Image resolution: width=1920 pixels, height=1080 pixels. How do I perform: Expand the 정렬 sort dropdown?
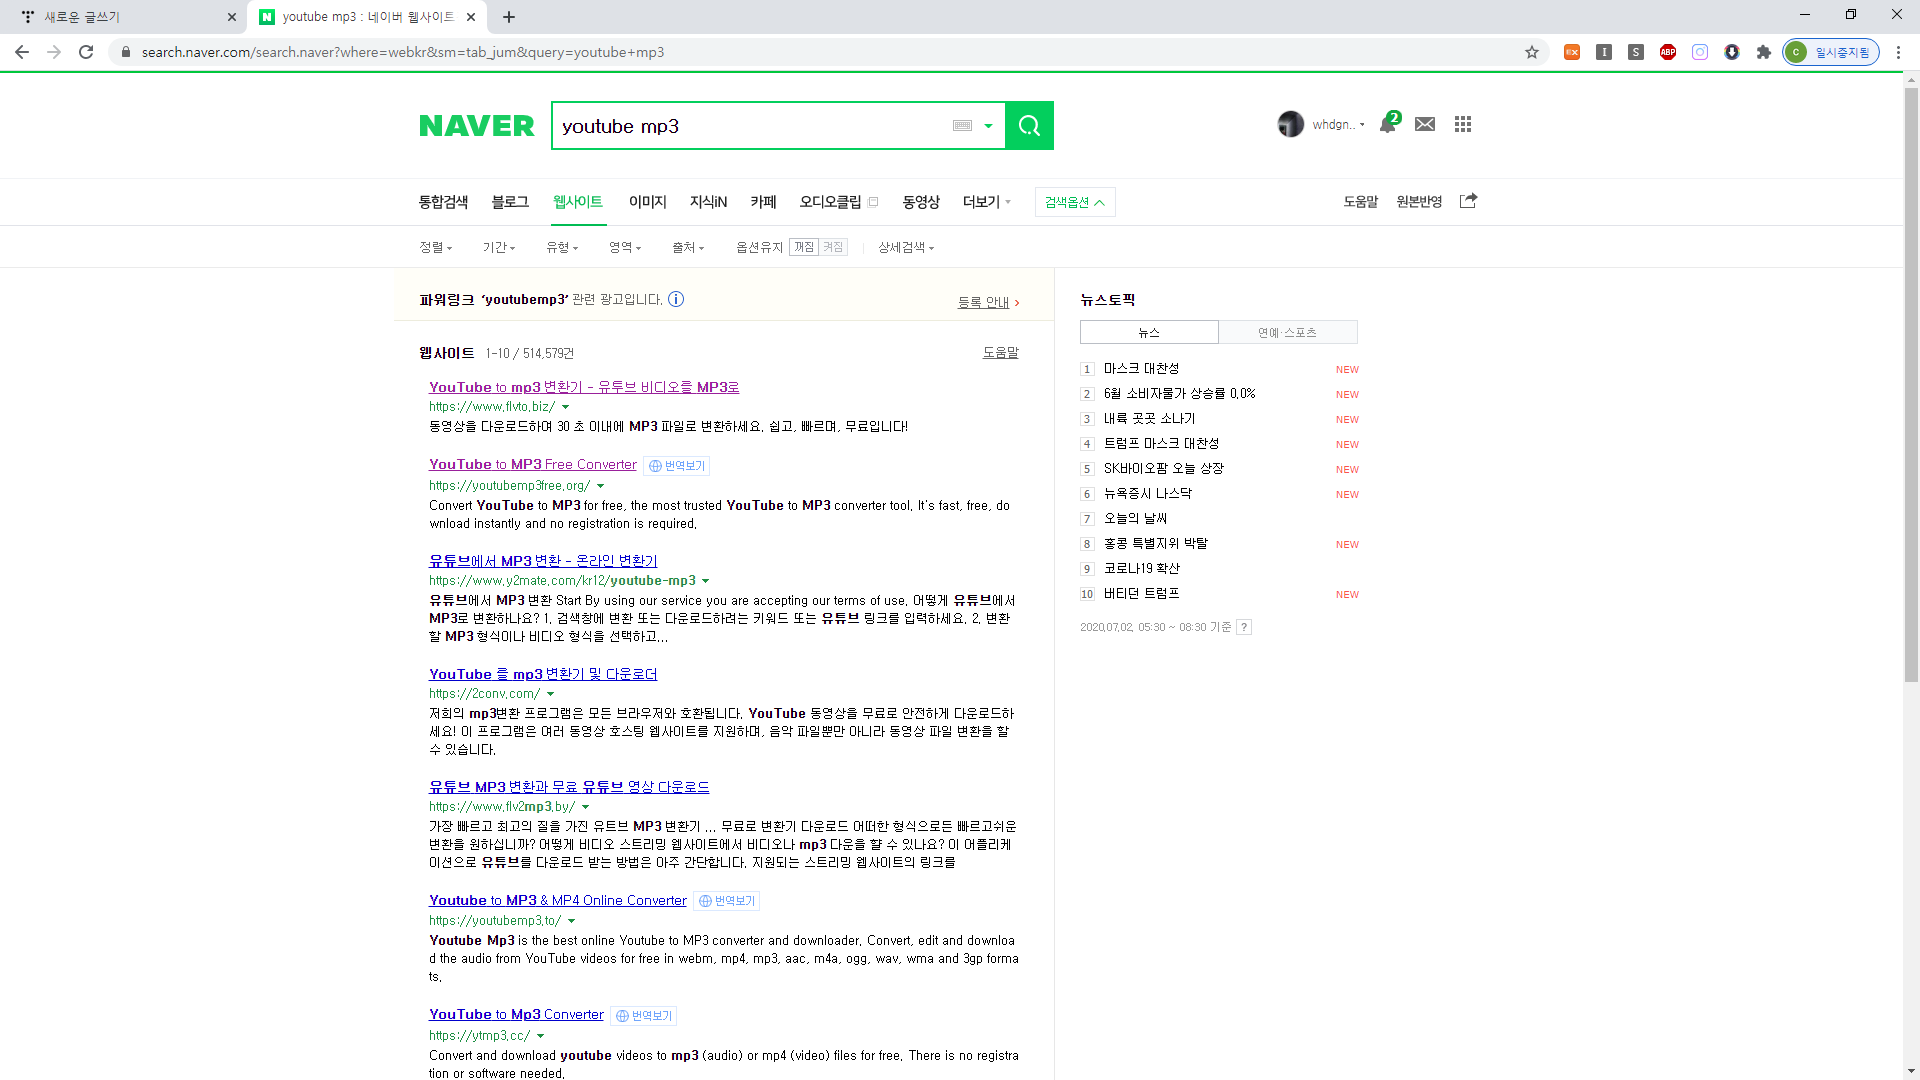[436, 247]
